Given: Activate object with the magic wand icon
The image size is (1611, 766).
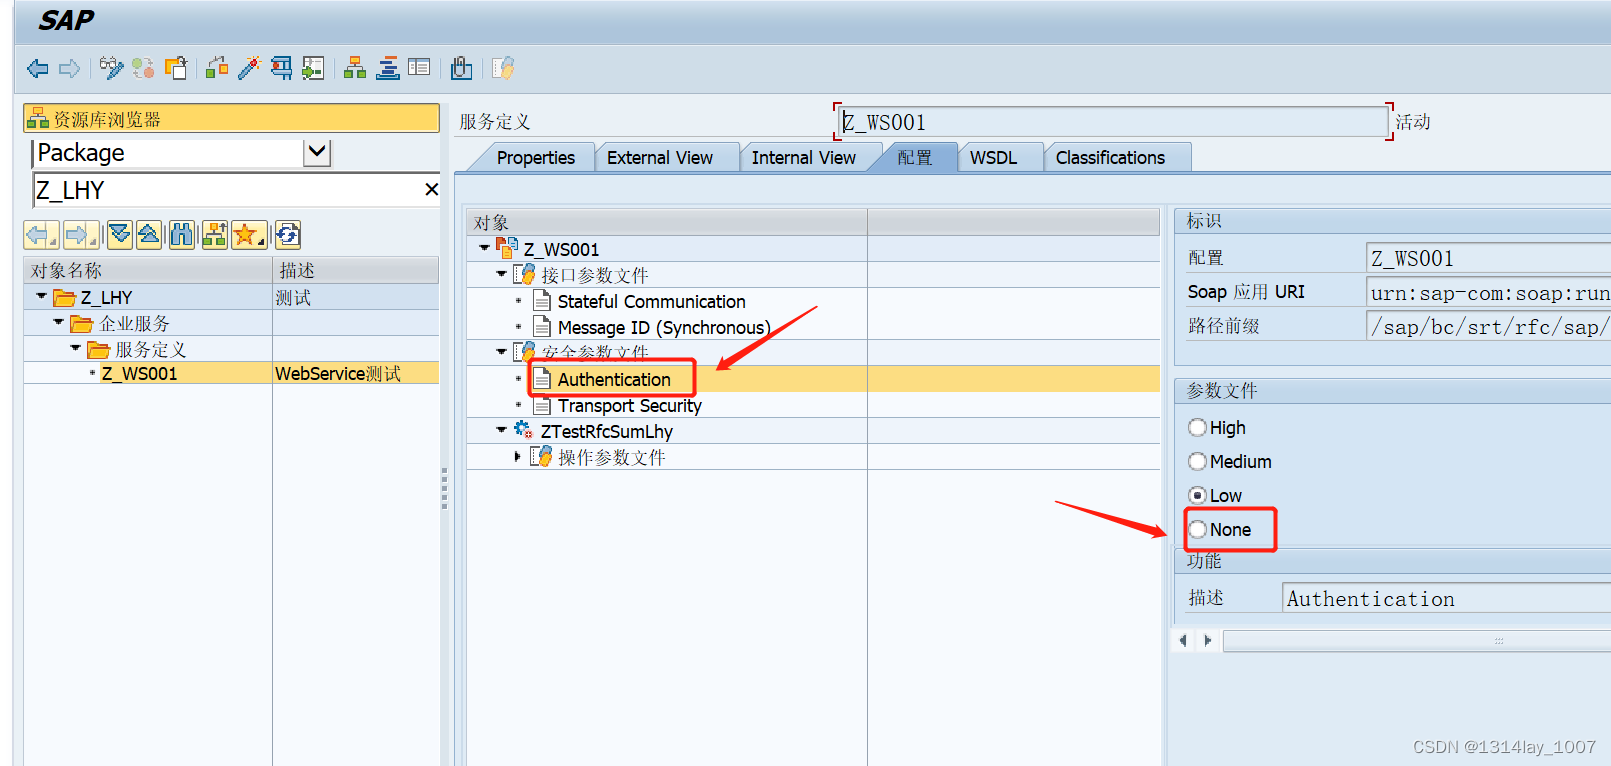Looking at the screenshot, I should 248,68.
